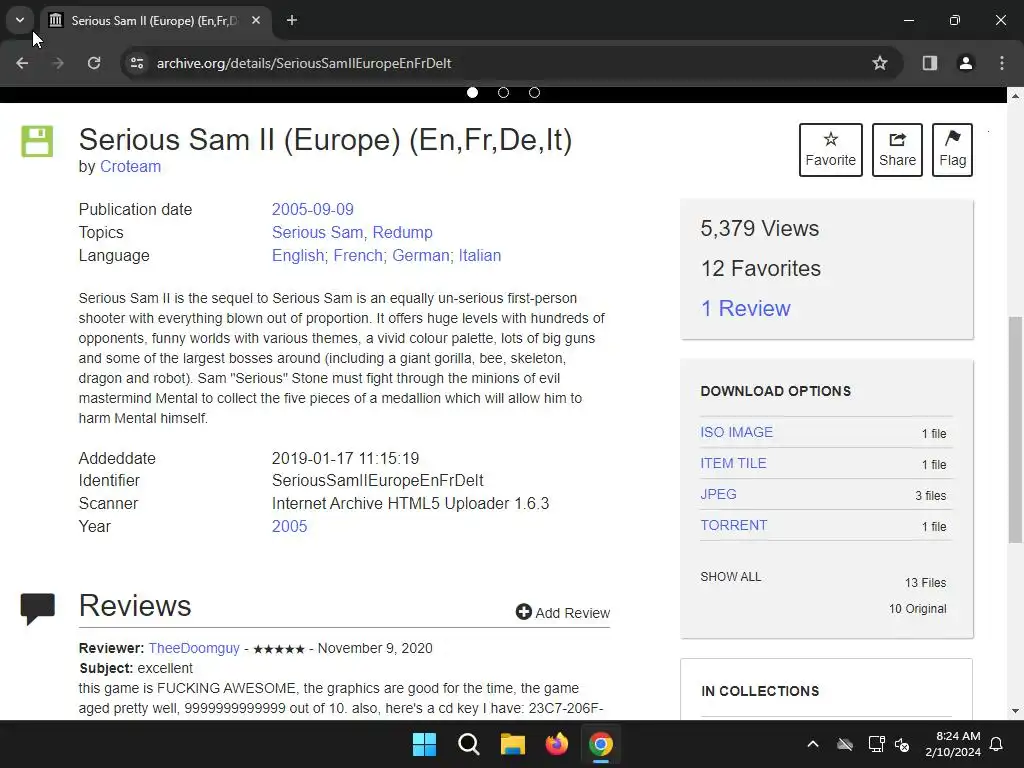
Task: View site information icon in address bar
Action: point(136,63)
